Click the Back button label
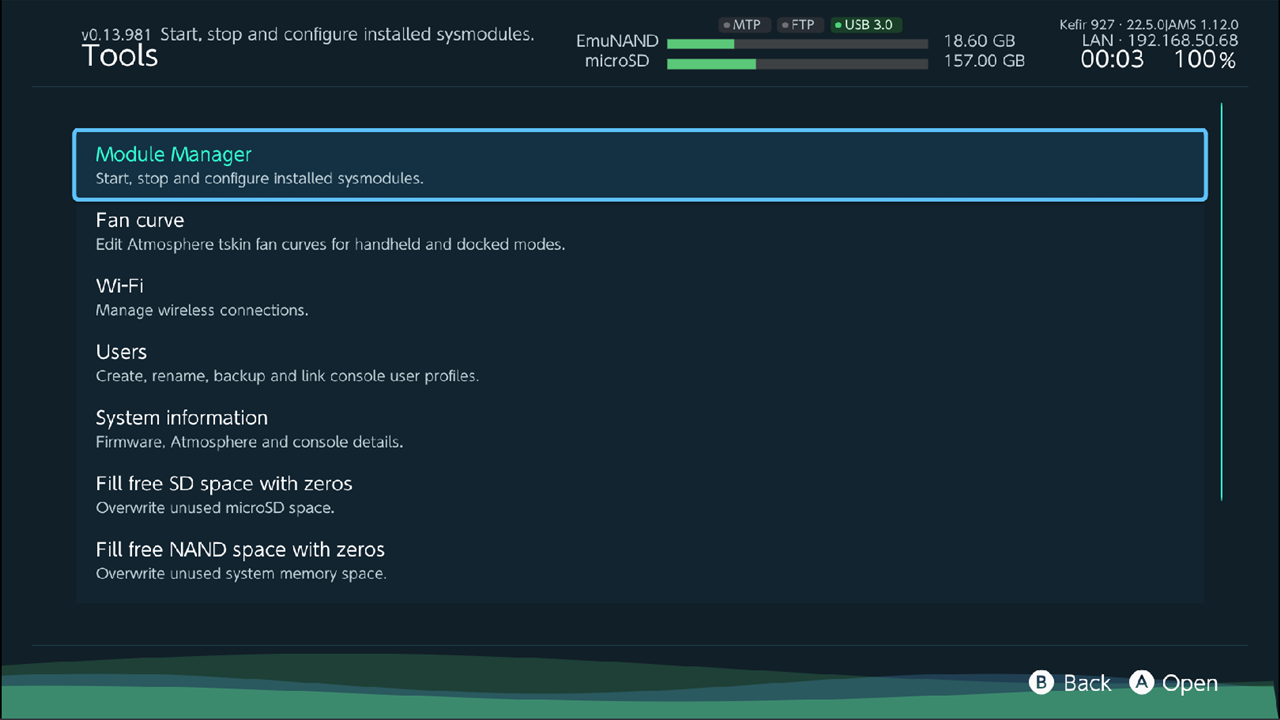The height and width of the screenshot is (720, 1280). click(x=1087, y=683)
